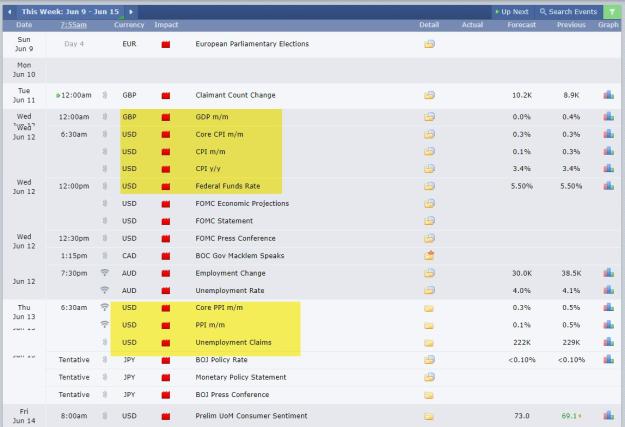Click the 7:55am time link
The image size is (625, 427).
point(74,25)
